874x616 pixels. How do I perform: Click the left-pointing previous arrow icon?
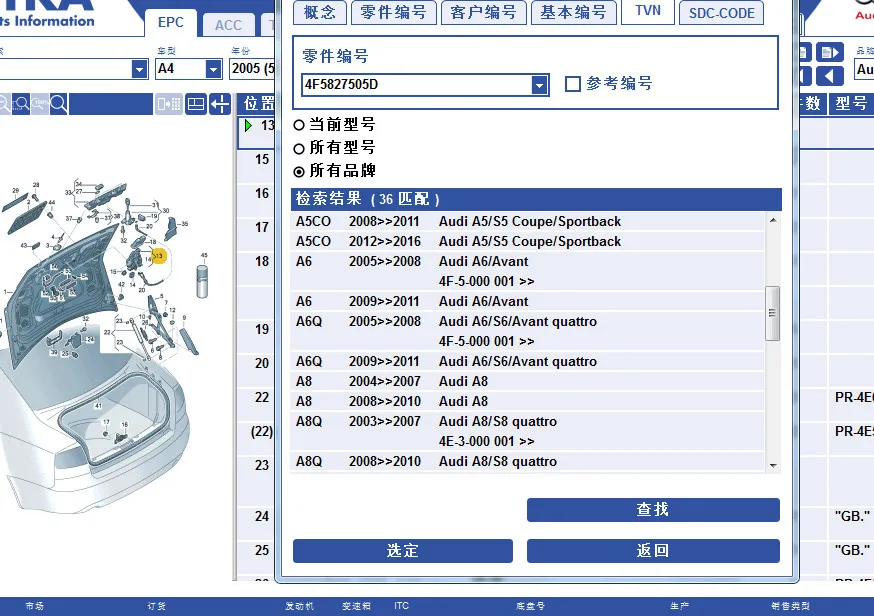[x=830, y=75]
